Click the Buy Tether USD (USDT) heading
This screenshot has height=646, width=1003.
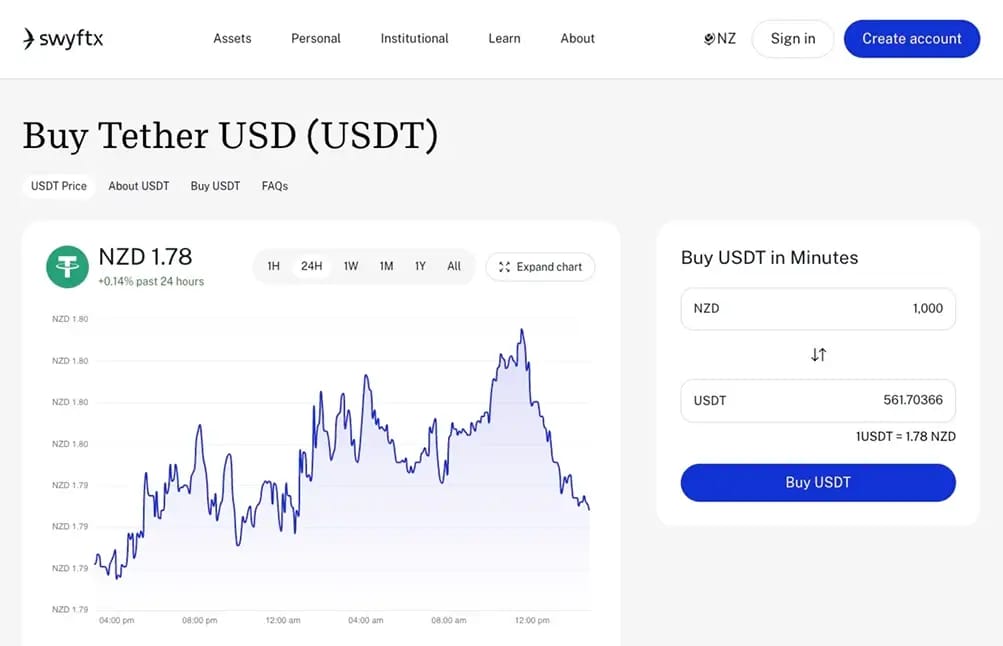(230, 136)
